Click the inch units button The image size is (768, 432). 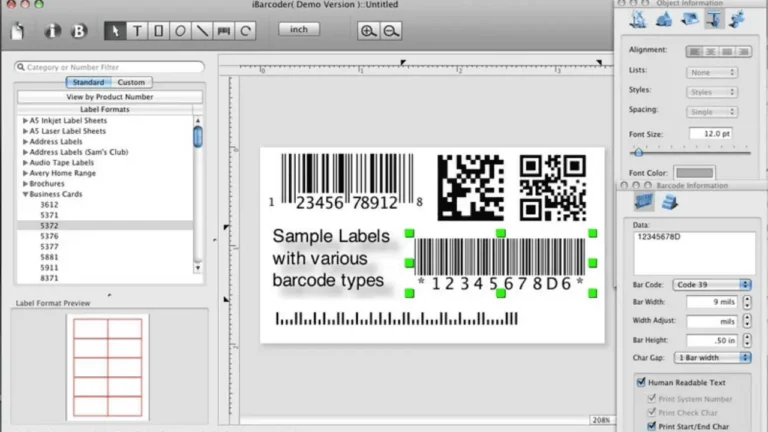point(299,29)
